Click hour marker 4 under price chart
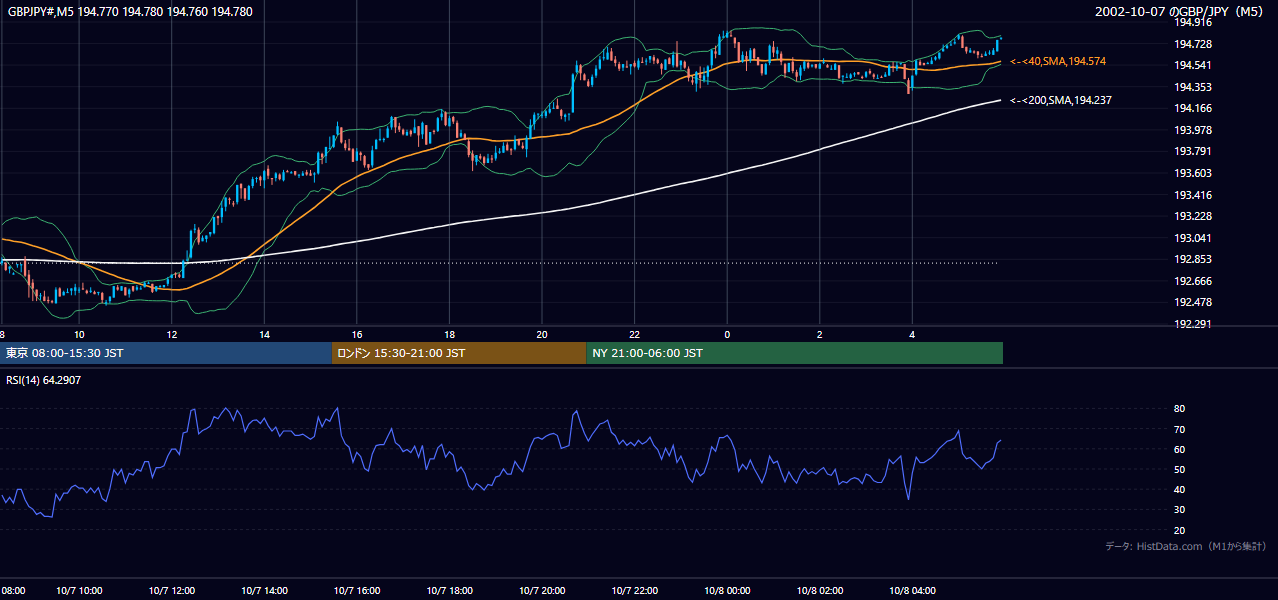The width and height of the screenshot is (1278, 600). click(912, 334)
